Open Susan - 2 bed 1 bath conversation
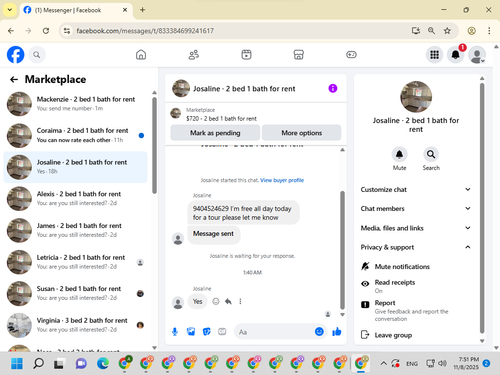The width and height of the screenshot is (500, 375). pos(75,293)
